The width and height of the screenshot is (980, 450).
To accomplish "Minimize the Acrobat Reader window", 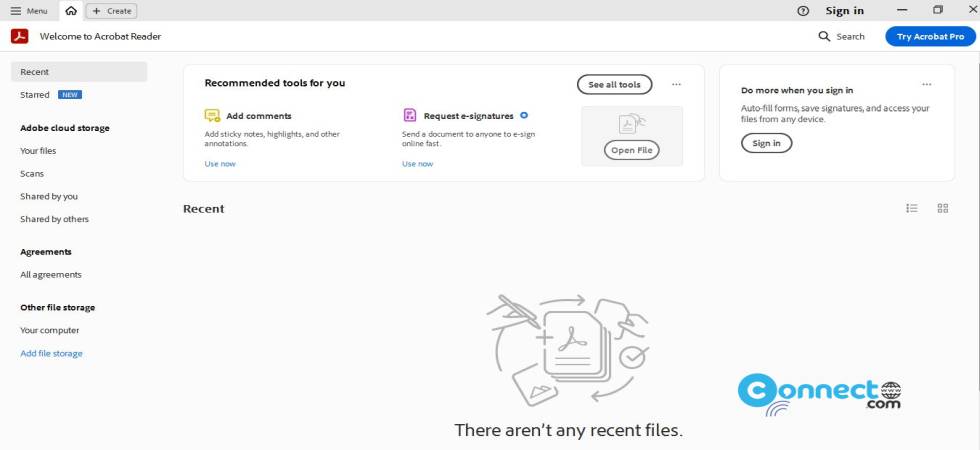I will 902,11.
